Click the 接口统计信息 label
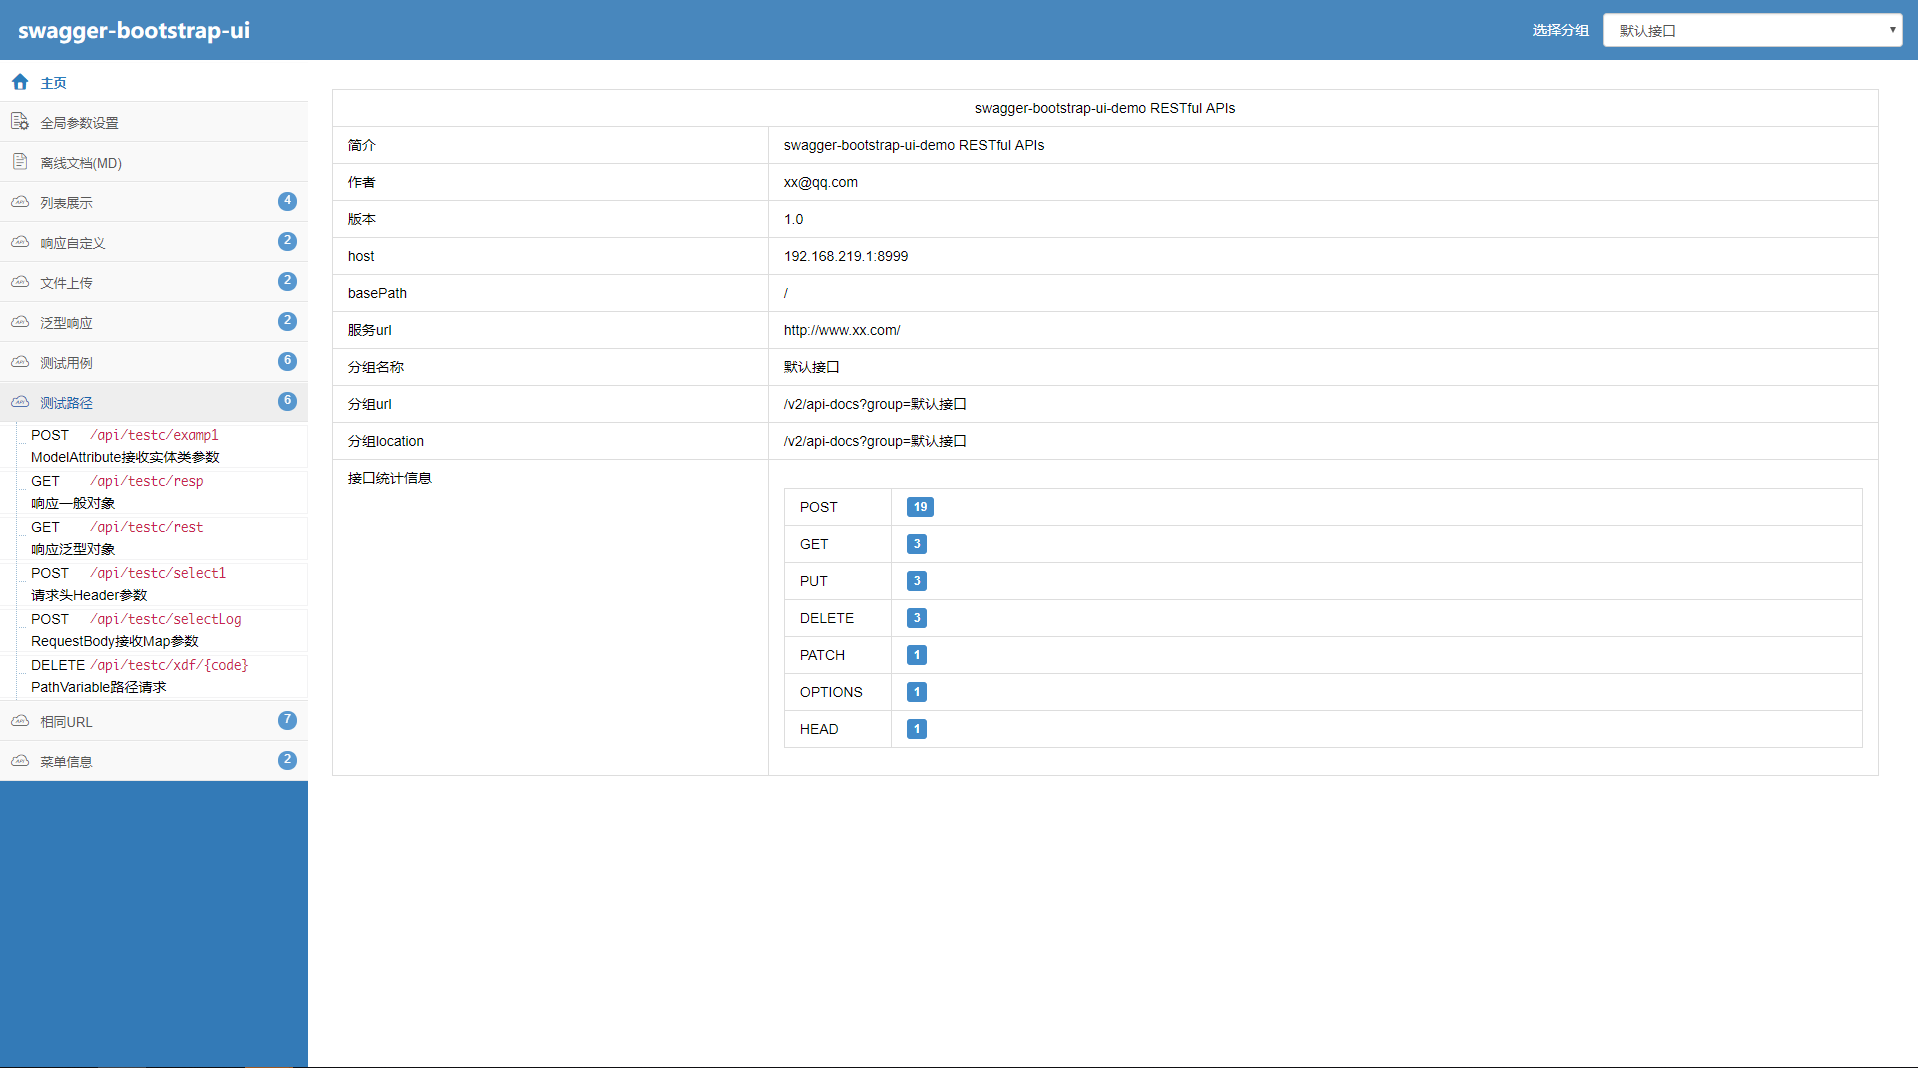This screenshot has height=1068, width=1918. [x=390, y=478]
